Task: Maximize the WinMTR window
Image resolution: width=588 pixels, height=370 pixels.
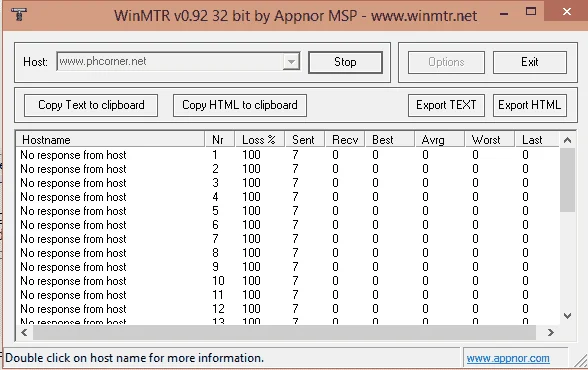Action: tap(531, 12)
